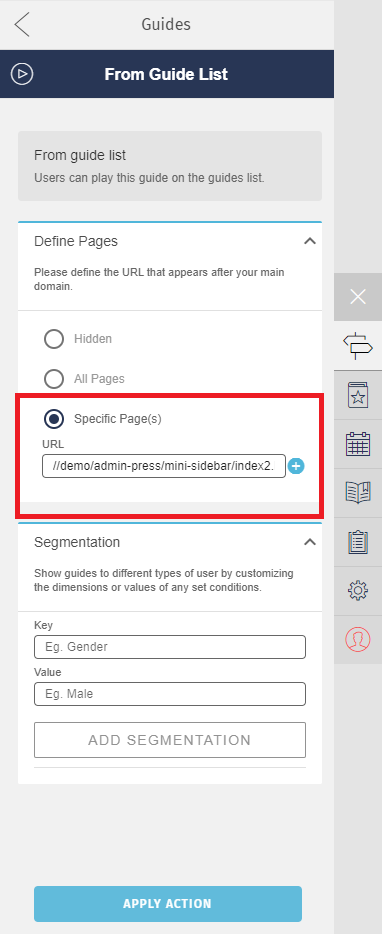Screen dimensions: 382x934
Task: Select the All Pages radio option
Action: [x=54, y=379]
